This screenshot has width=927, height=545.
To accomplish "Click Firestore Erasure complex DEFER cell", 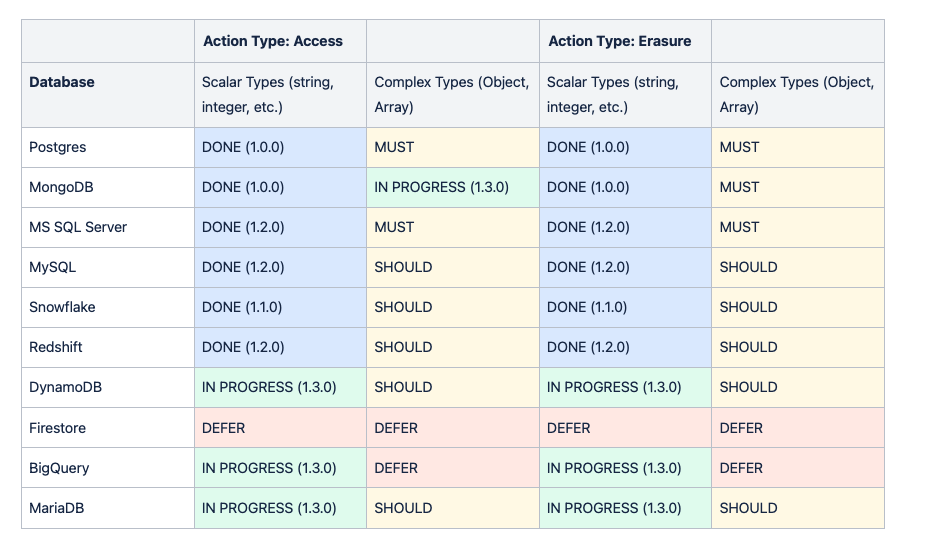I will tap(798, 428).
